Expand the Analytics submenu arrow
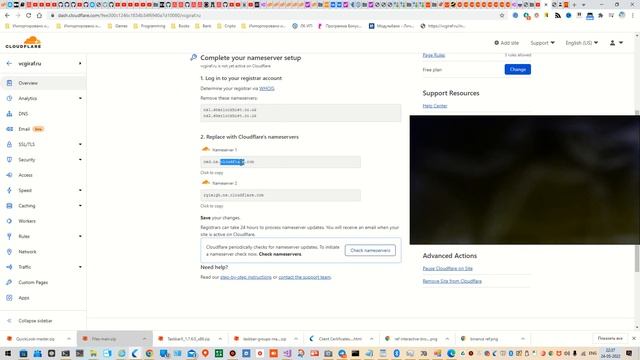 [x=80, y=98]
